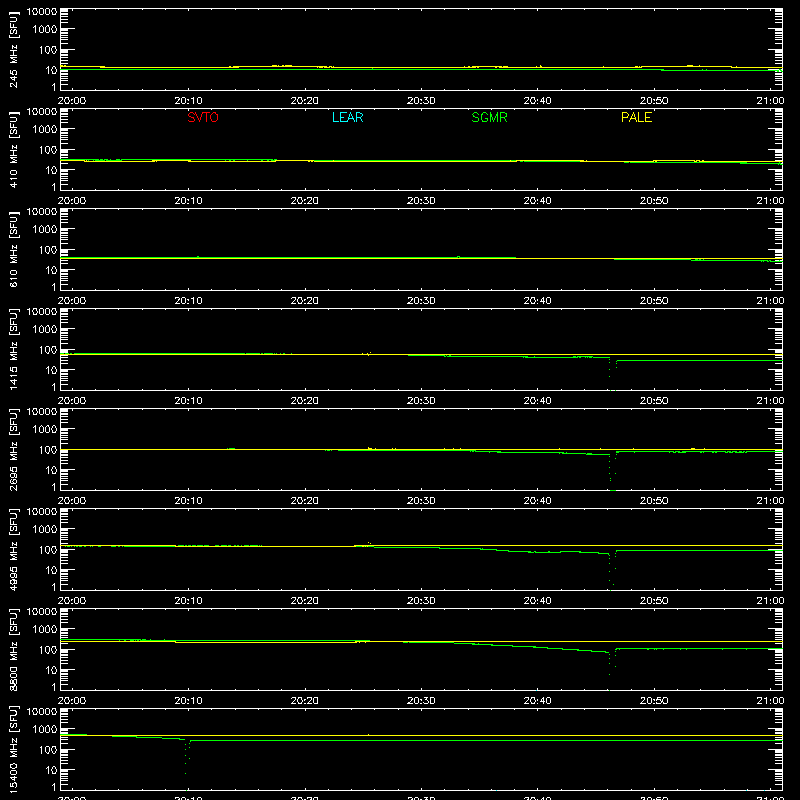The image size is (800, 800).
Task: Select the 610 MHz [SFU] axis title
Action: (x=14, y=251)
